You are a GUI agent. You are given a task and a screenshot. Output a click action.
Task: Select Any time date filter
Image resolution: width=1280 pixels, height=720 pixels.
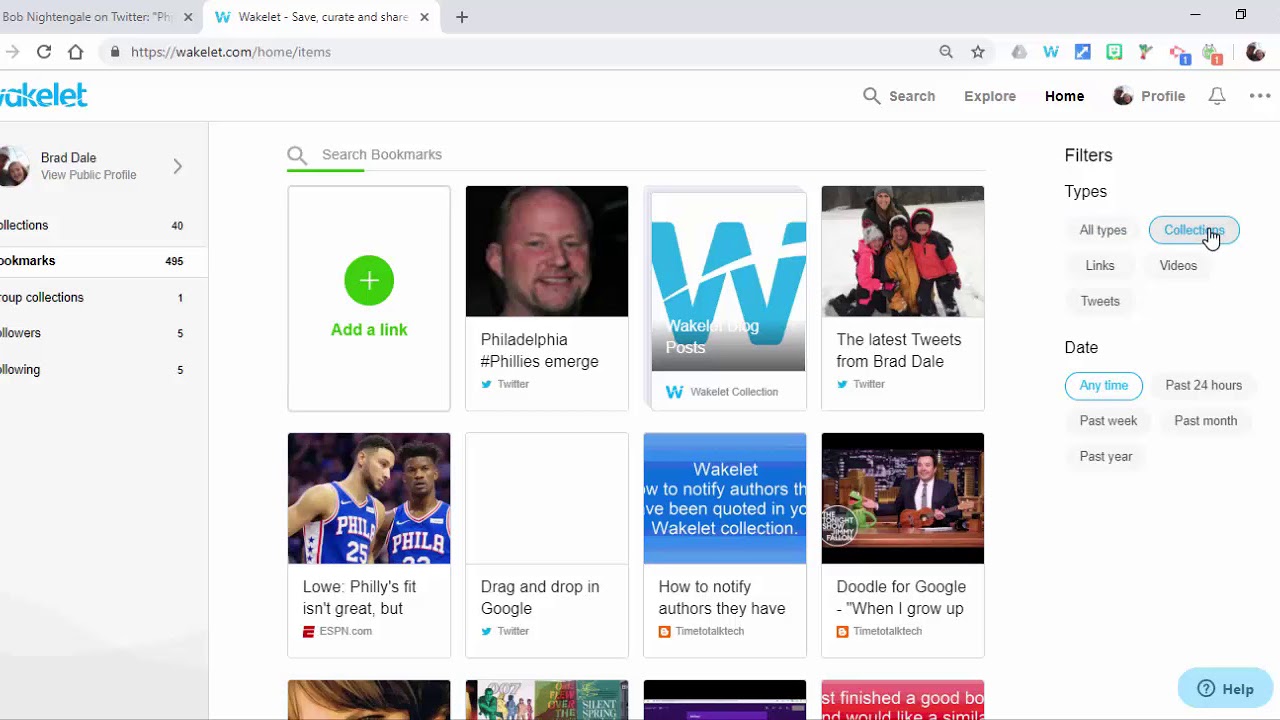pyautogui.click(x=1104, y=385)
